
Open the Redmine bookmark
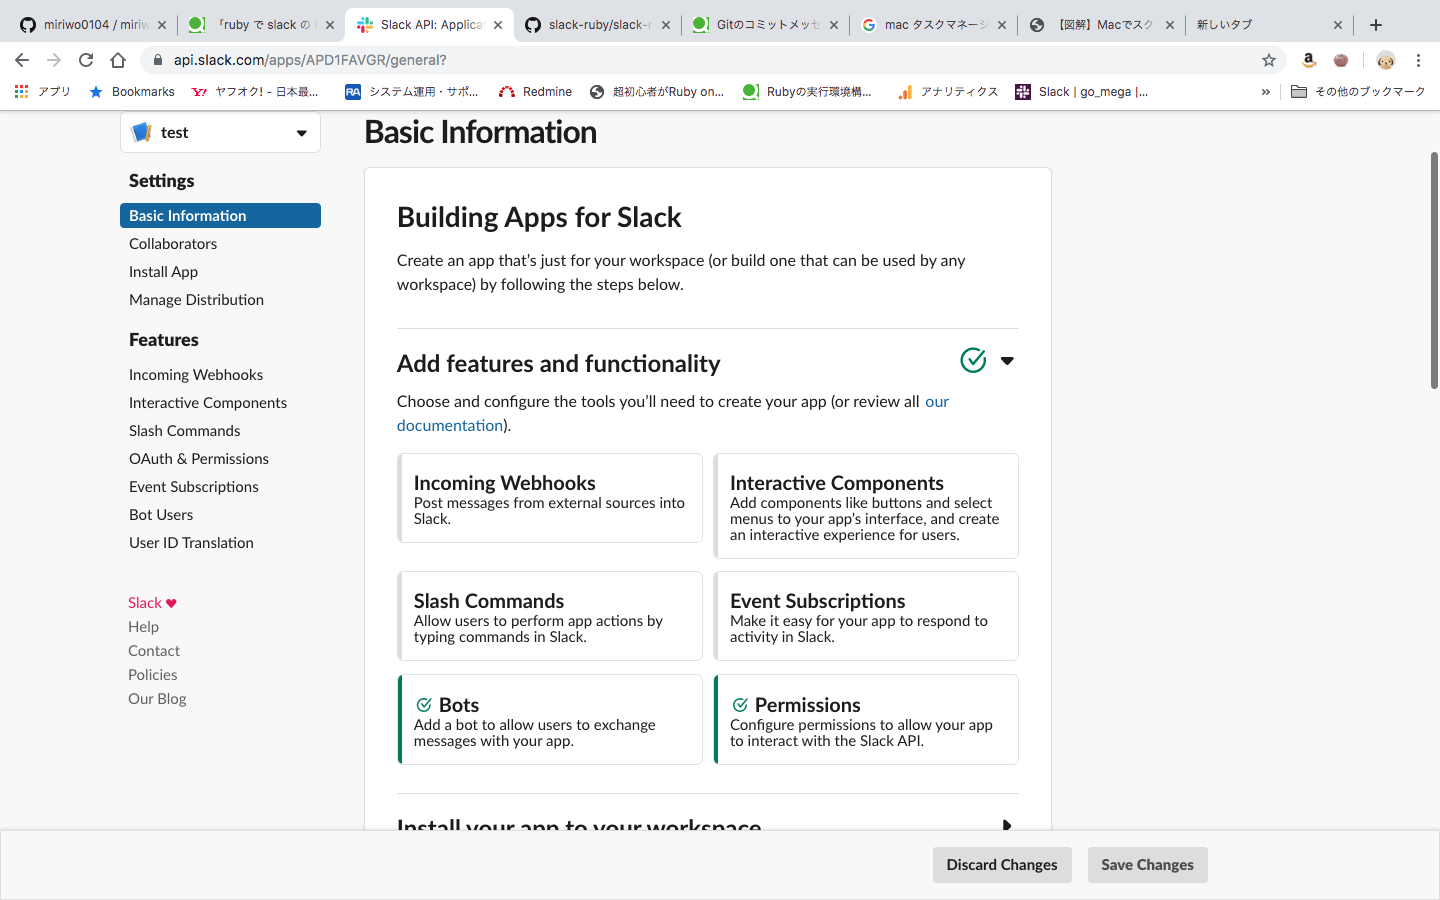point(535,92)
